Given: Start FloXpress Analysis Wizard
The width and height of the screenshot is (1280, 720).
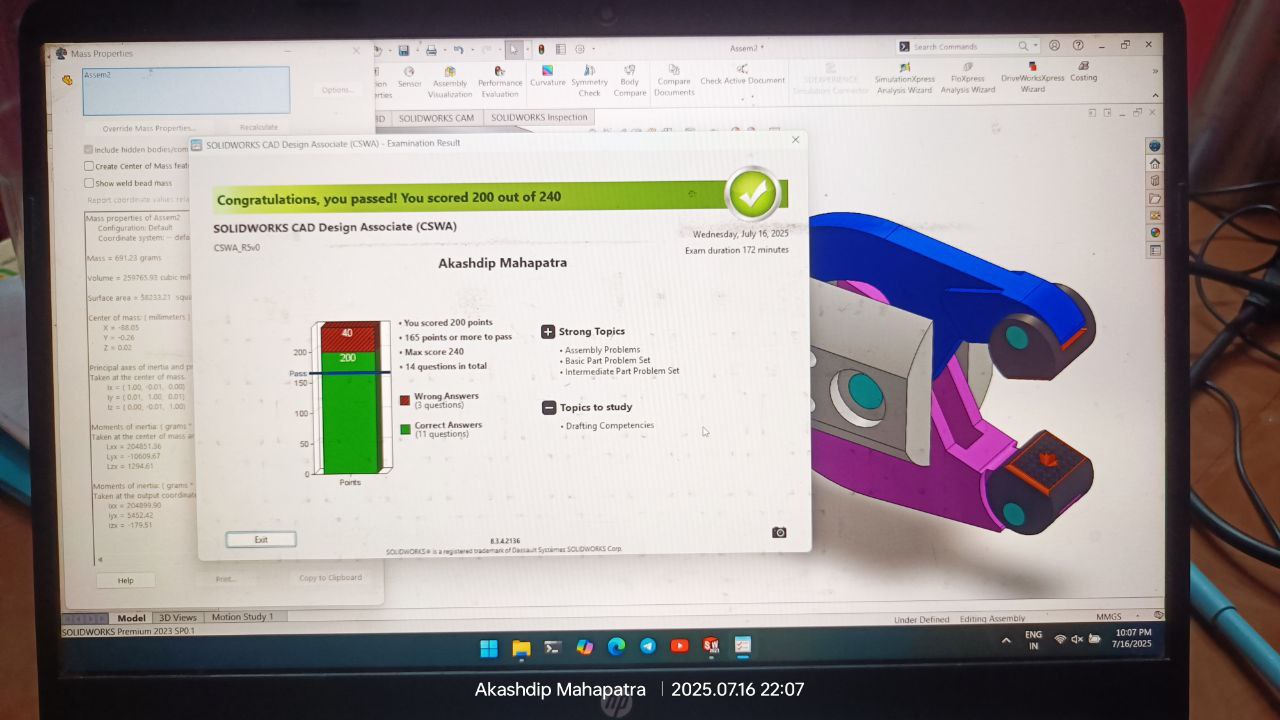Looking at the screenshot, I should click(968, 78).
